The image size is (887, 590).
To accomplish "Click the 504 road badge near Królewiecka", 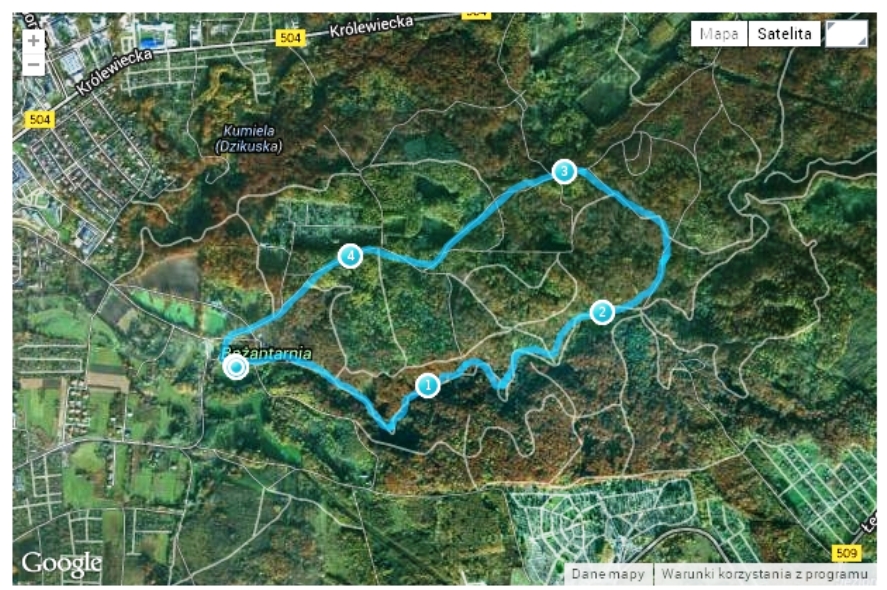I will (290, 38).
